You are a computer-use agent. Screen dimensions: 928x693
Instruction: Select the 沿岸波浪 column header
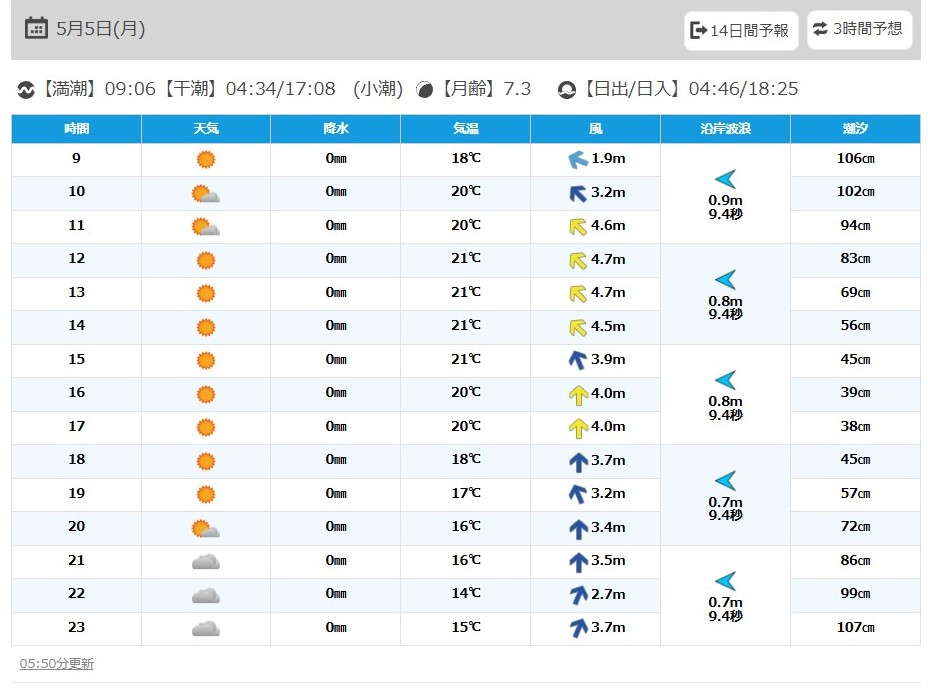click(x=726, y=128)
